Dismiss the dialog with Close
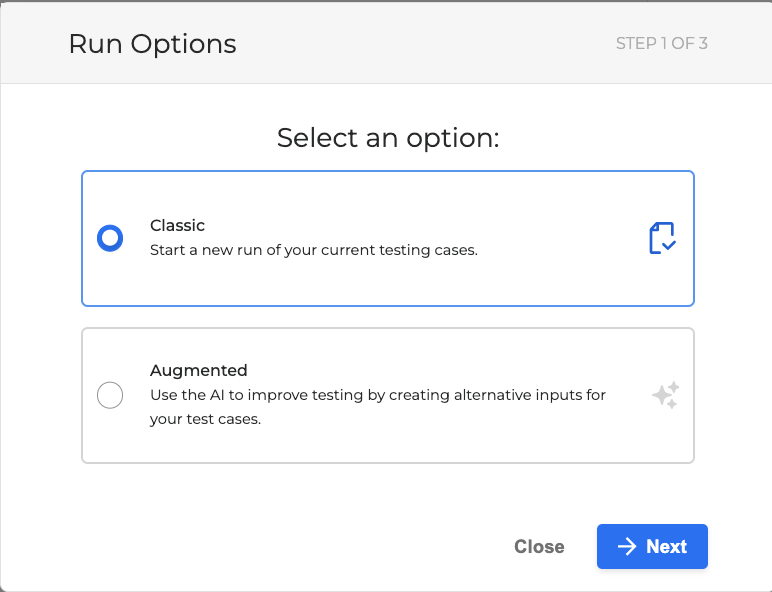 tap(539, 546)
